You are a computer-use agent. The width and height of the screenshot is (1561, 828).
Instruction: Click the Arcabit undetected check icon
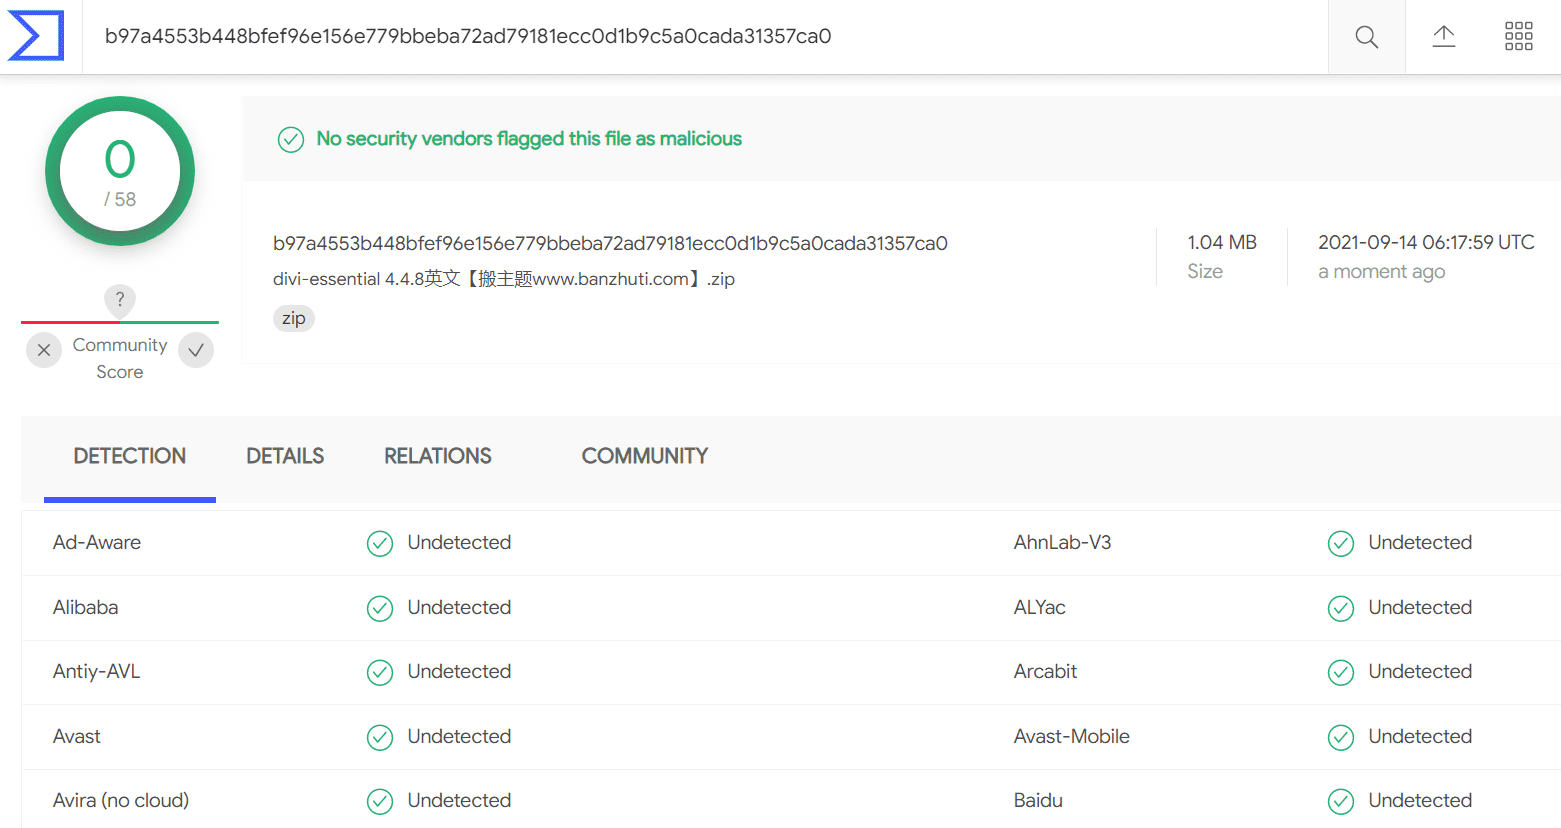pos(1341,672)
